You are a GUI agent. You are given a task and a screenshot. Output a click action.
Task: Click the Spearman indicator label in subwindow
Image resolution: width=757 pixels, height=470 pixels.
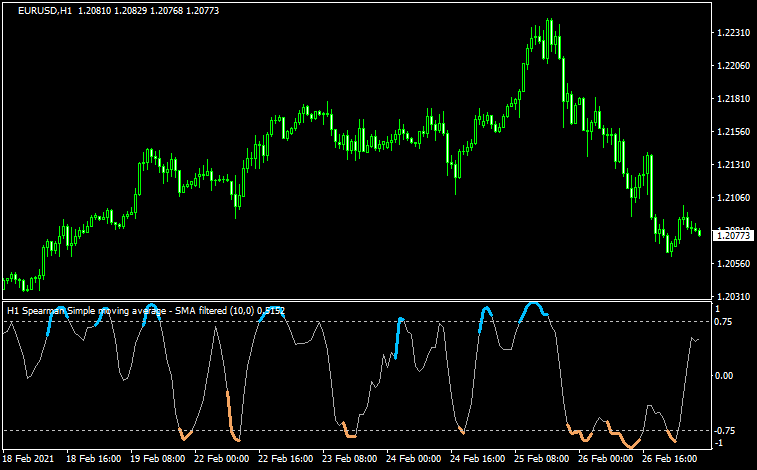pyautogui.click(x=145, y=311)
